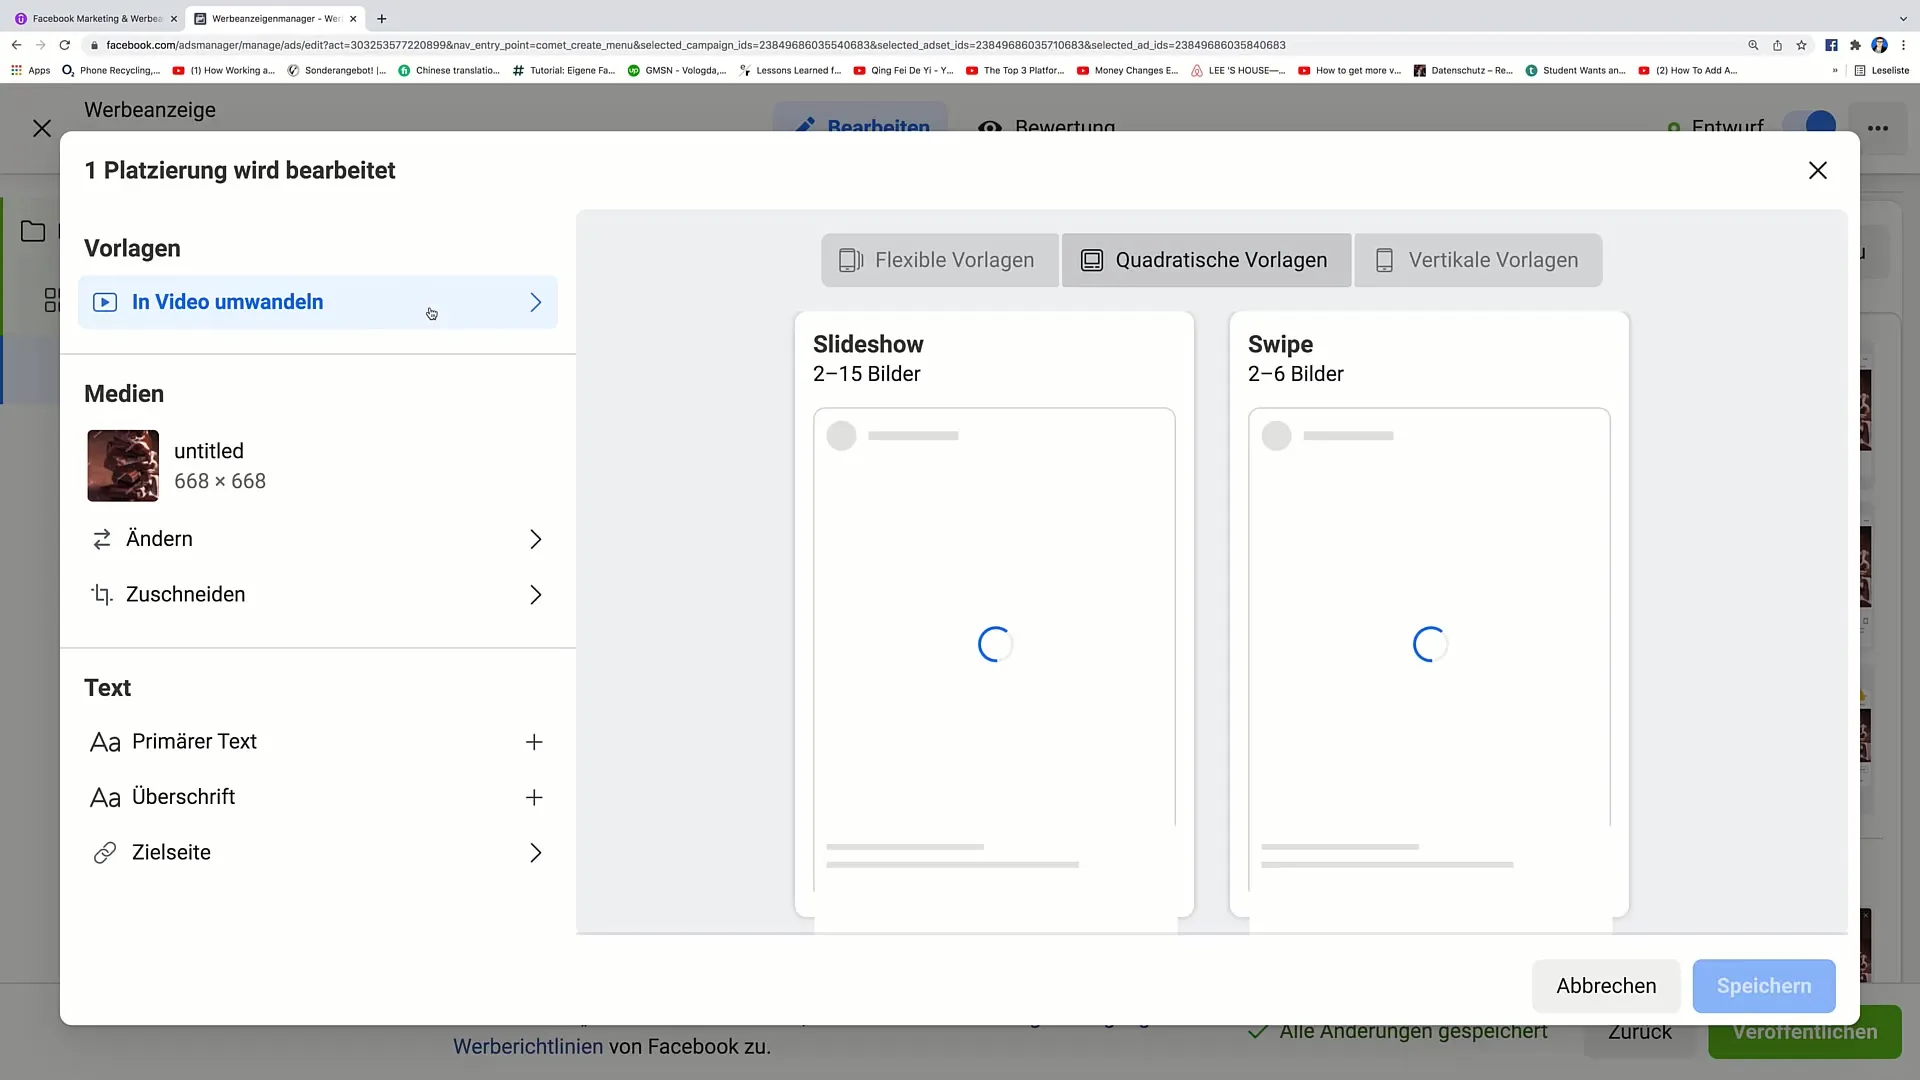Click the Speichern button
The width and height of the screenshot is (1920, 1080).
coord(1764,986)
